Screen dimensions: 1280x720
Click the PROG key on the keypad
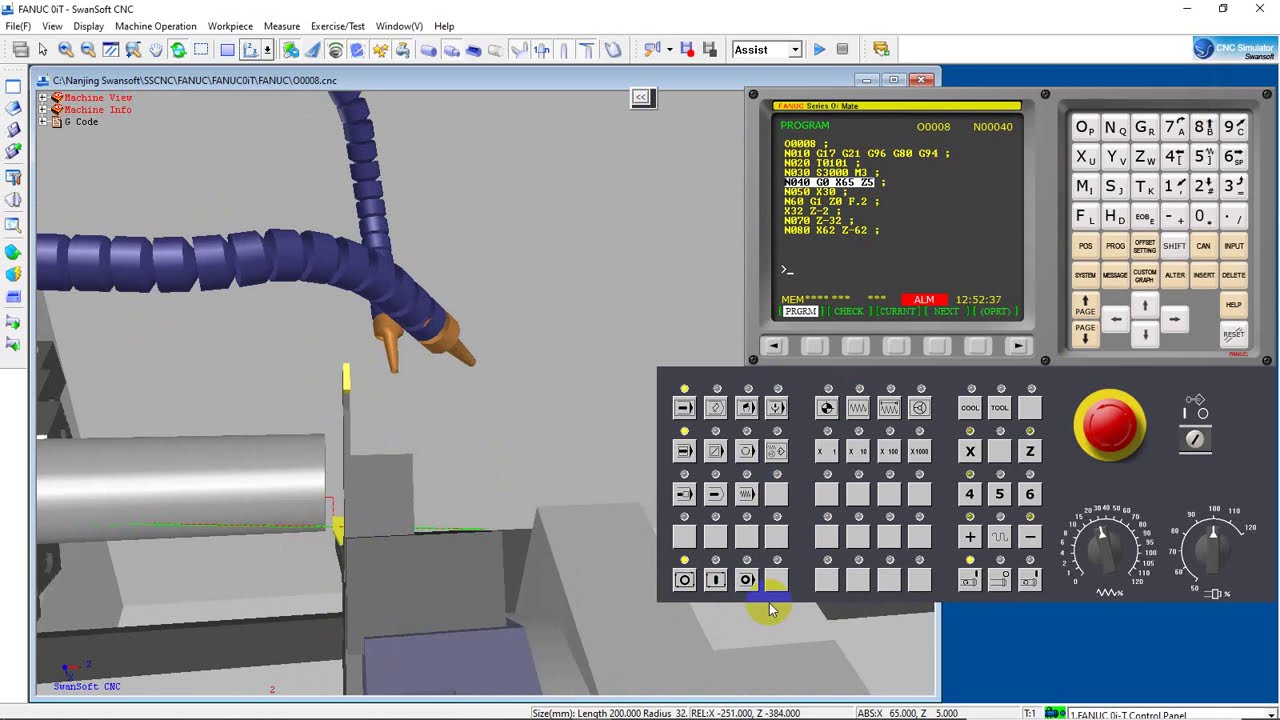[1115, 246]
